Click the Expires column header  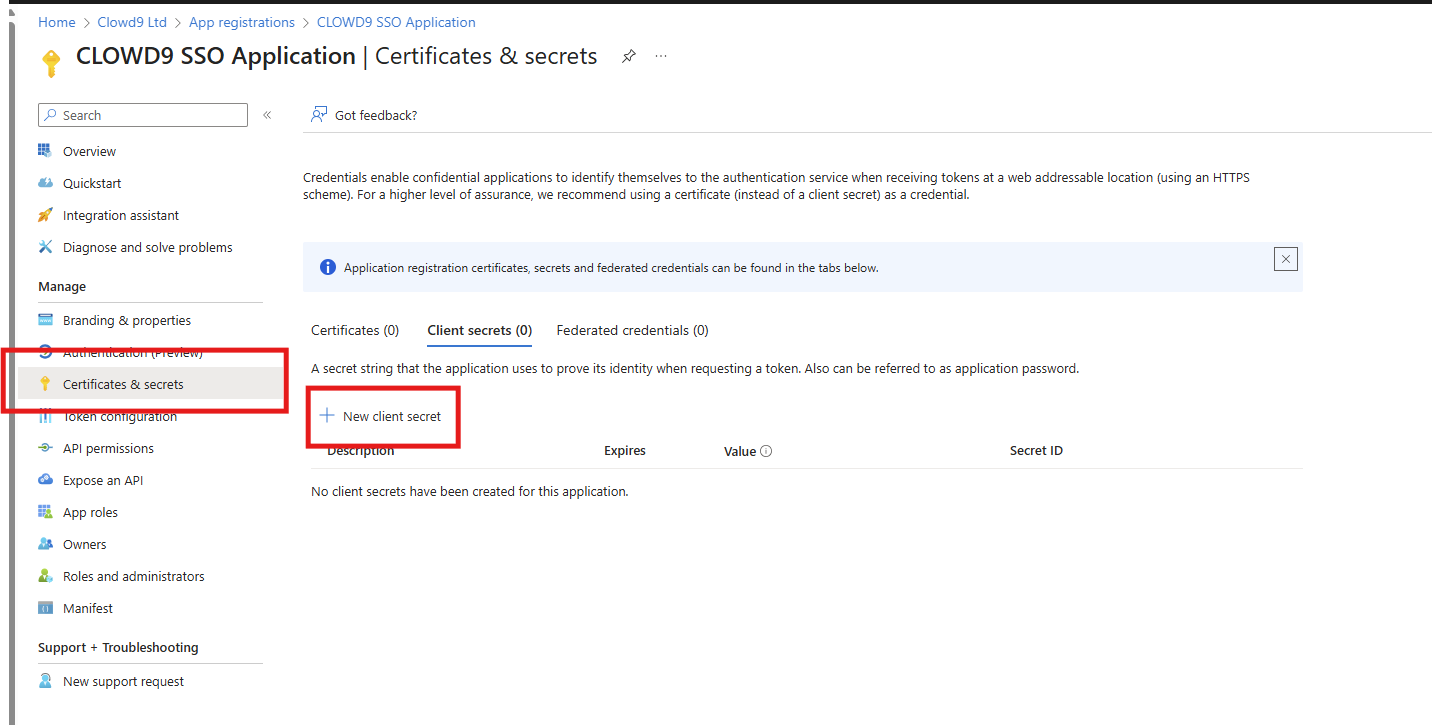[625, 451]
